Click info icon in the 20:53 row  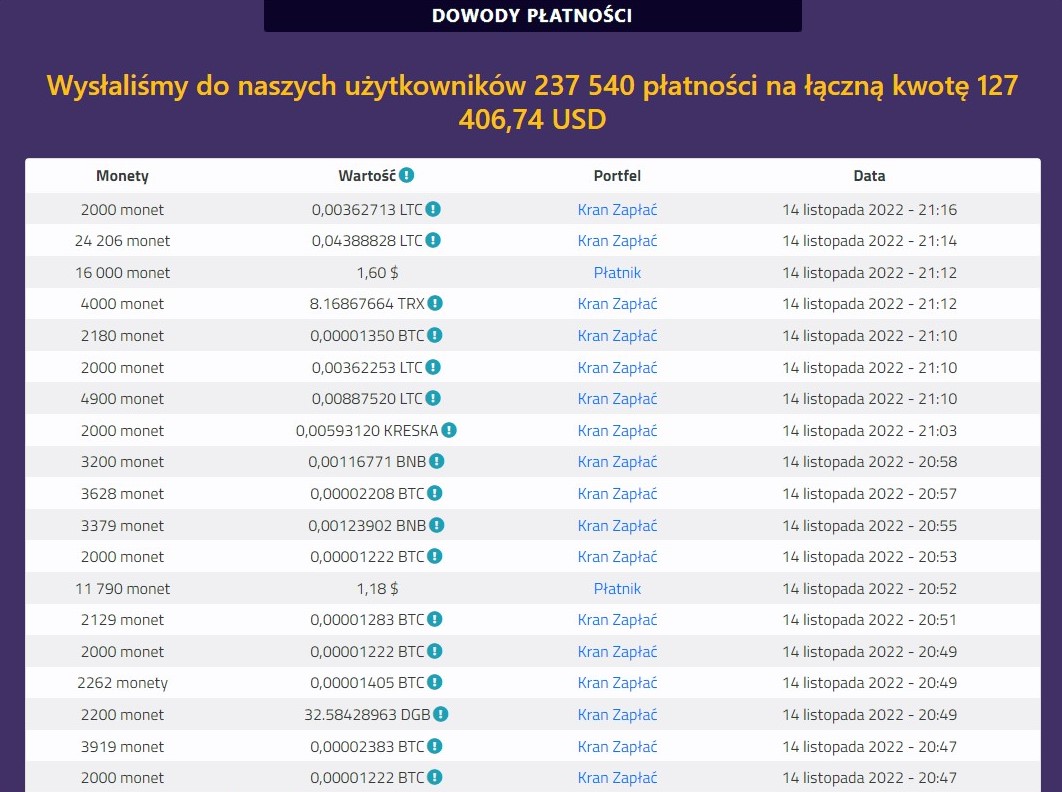tap(435, 556)
